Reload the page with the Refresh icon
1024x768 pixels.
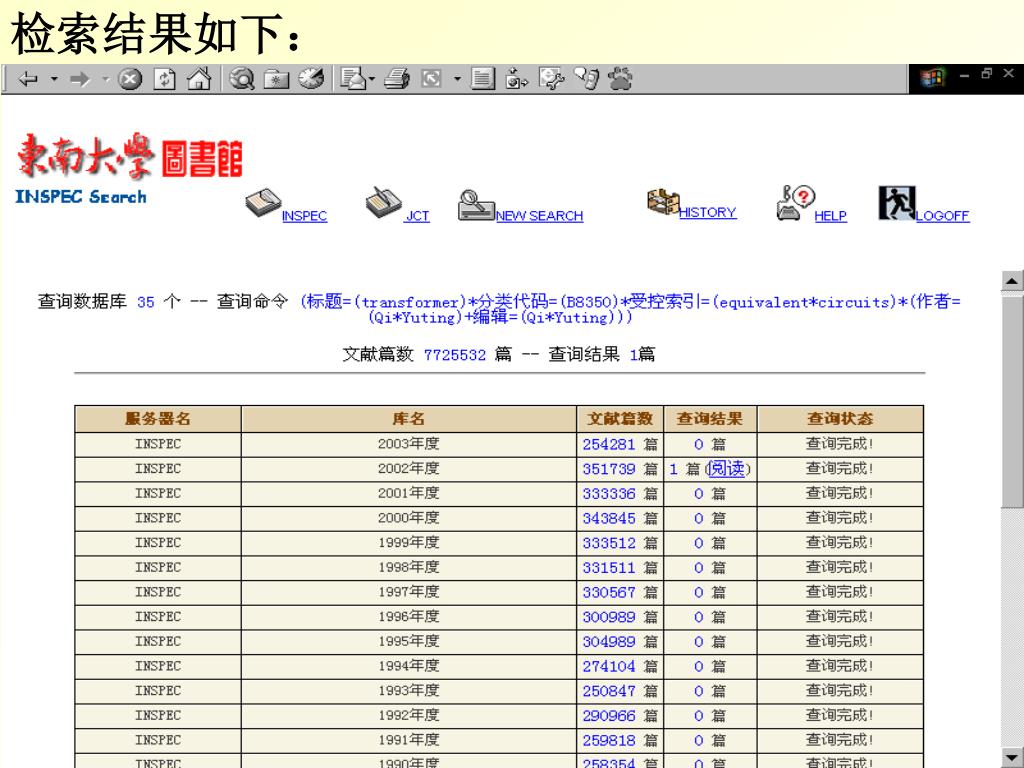point(165,80)
